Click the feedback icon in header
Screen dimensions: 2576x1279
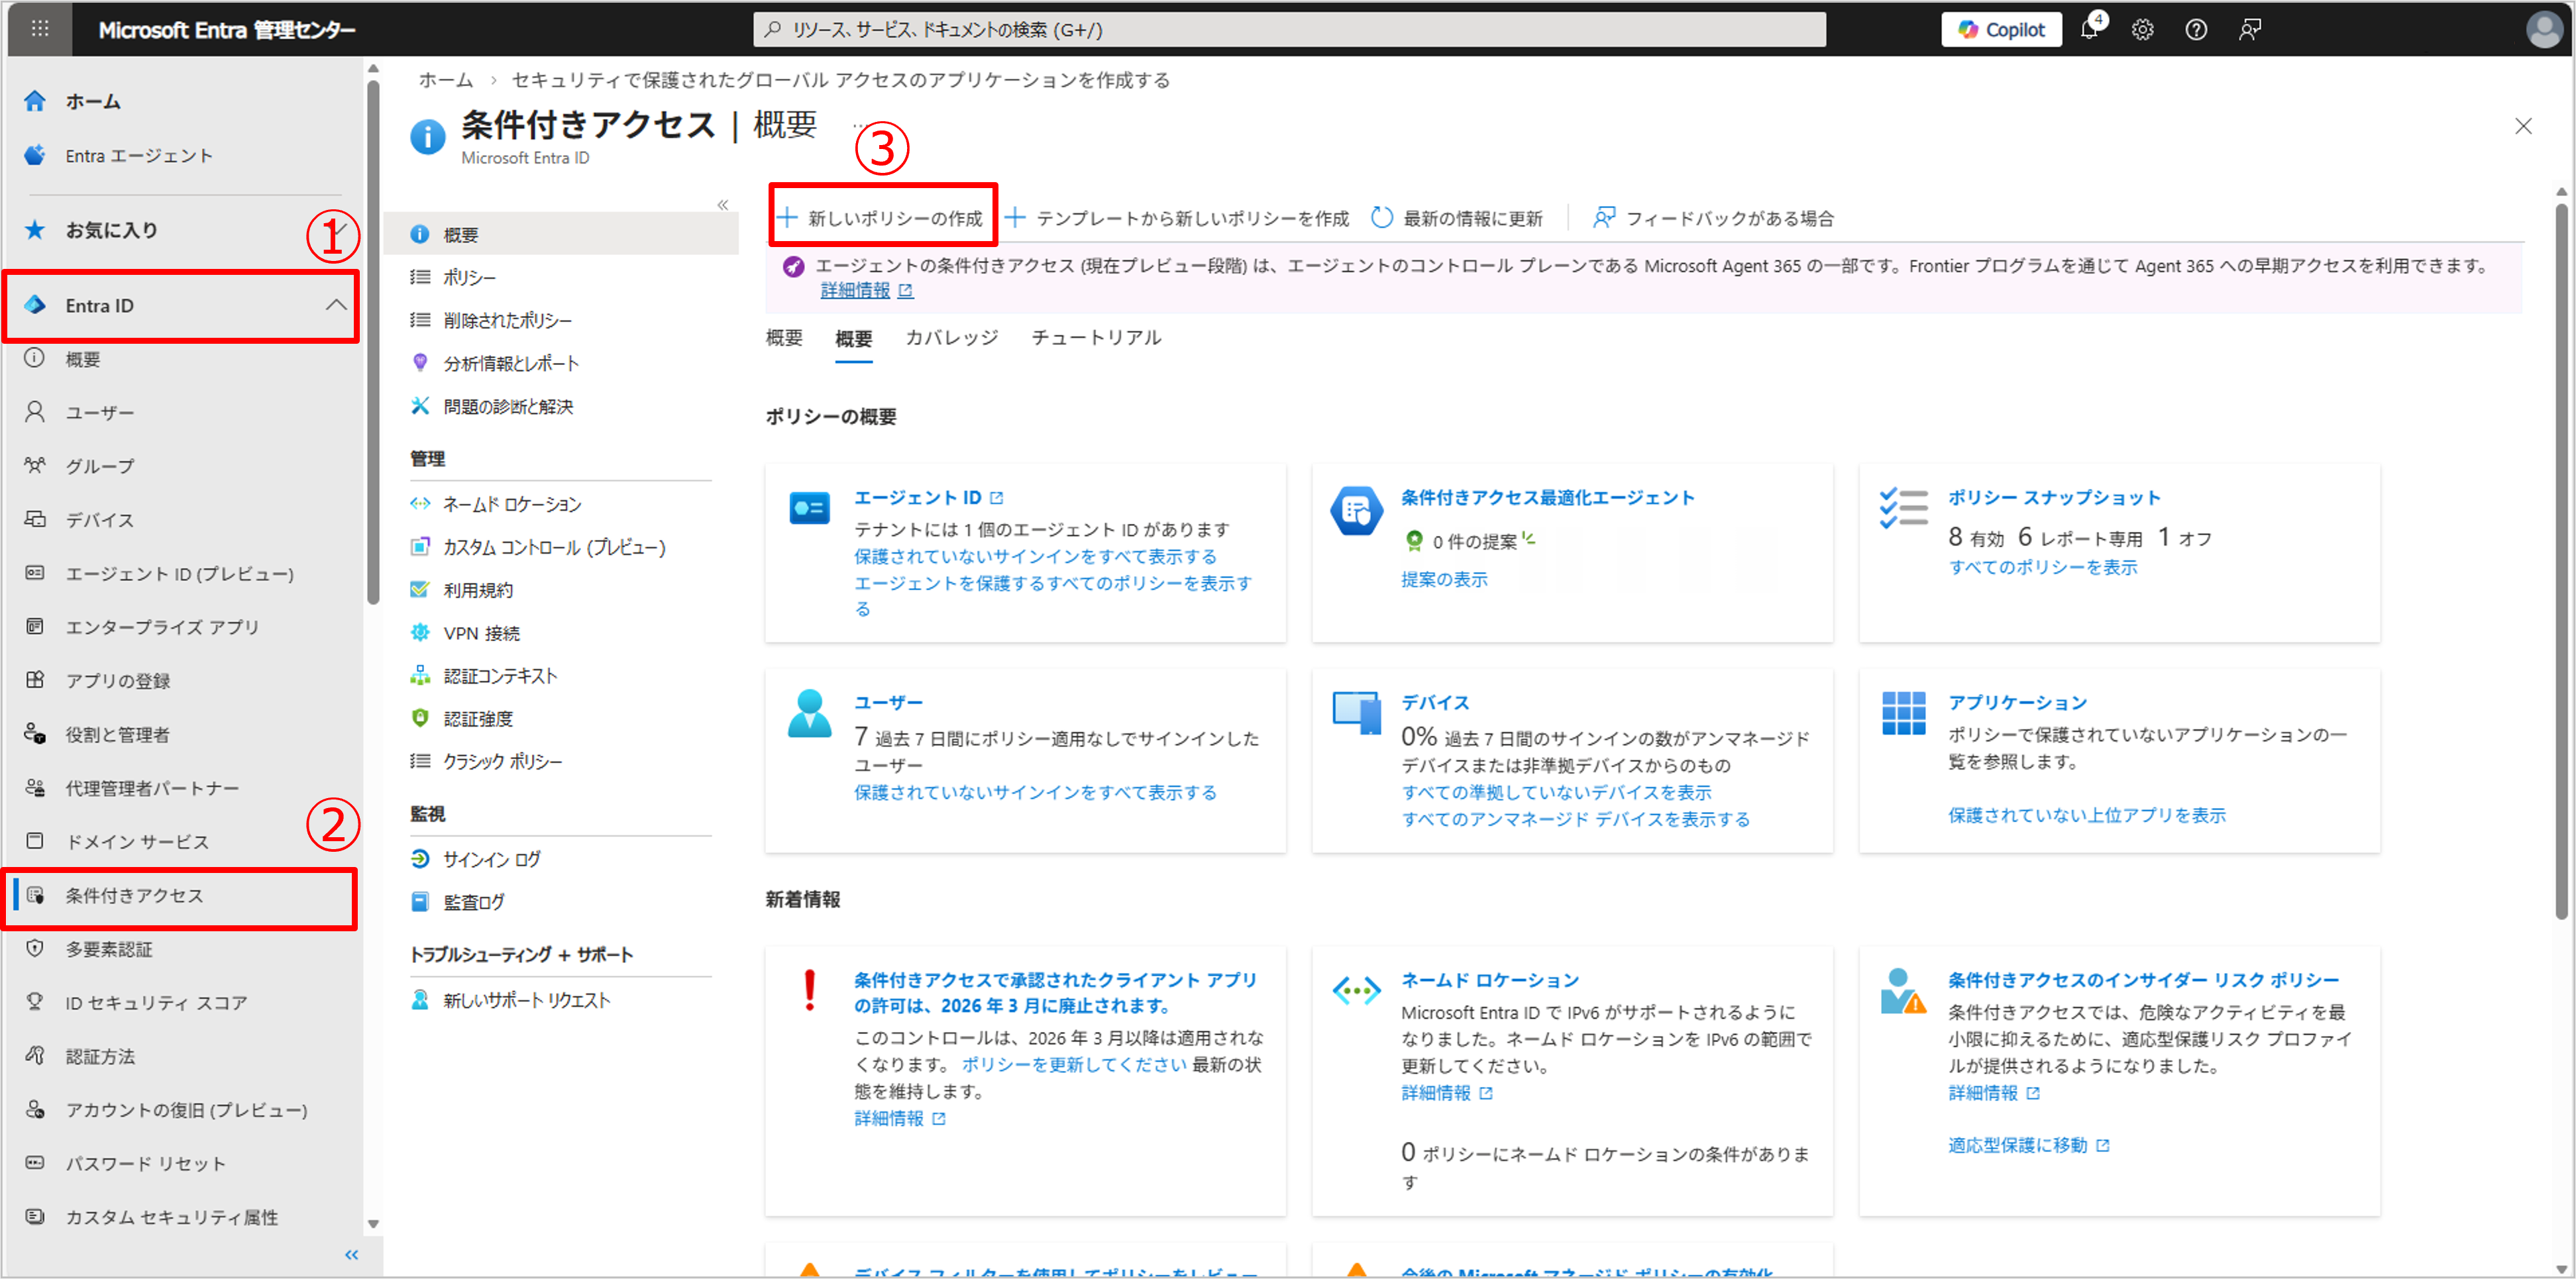(2249, 30)
